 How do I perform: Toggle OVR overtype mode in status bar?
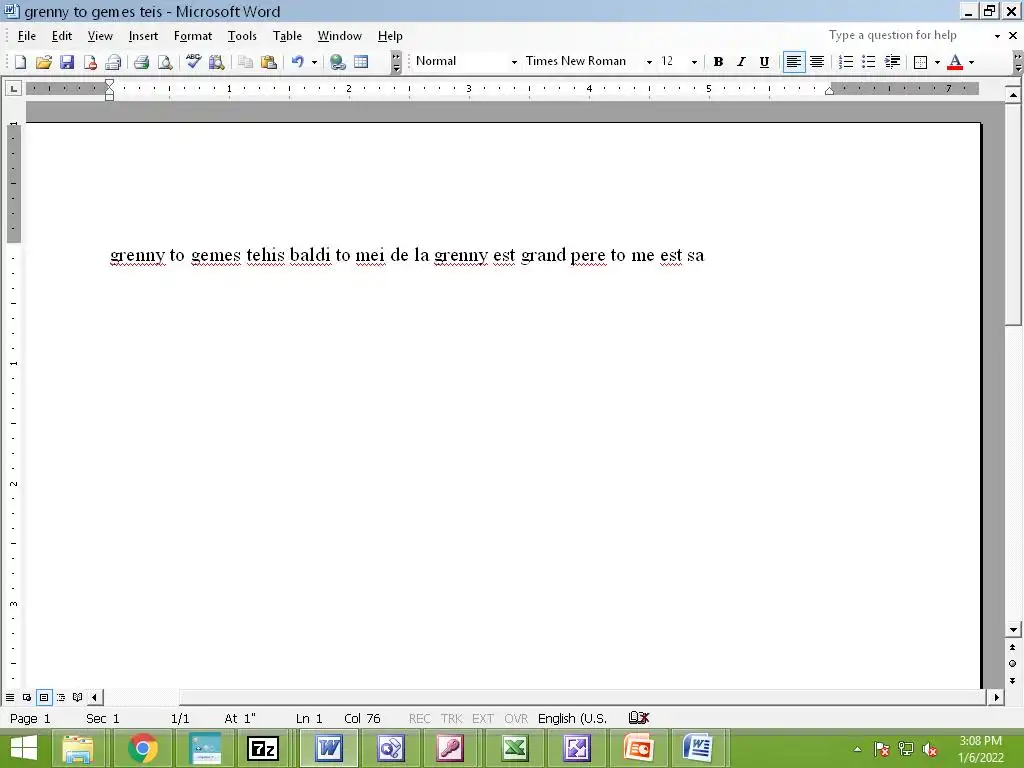point(516,718)
